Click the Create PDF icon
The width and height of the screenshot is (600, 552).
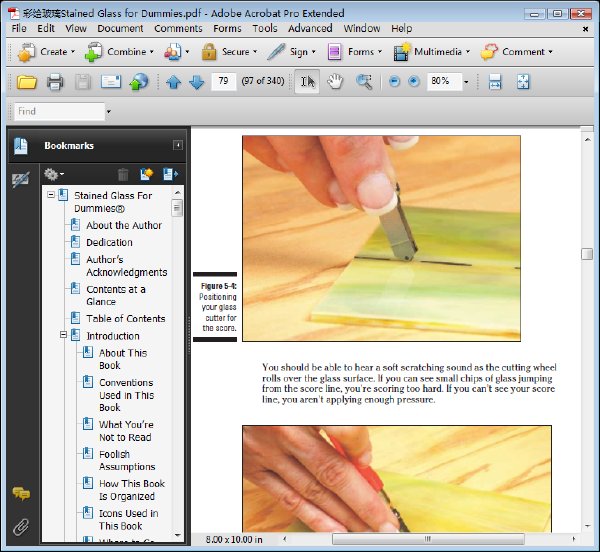26,52
